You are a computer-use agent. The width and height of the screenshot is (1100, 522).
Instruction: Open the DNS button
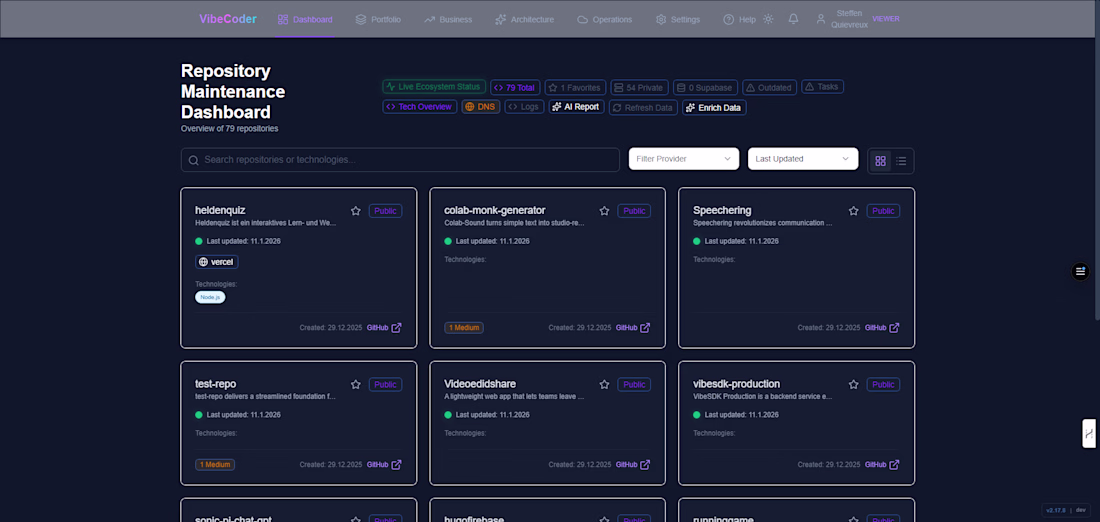pyautogui.click(x=481, y=107)
